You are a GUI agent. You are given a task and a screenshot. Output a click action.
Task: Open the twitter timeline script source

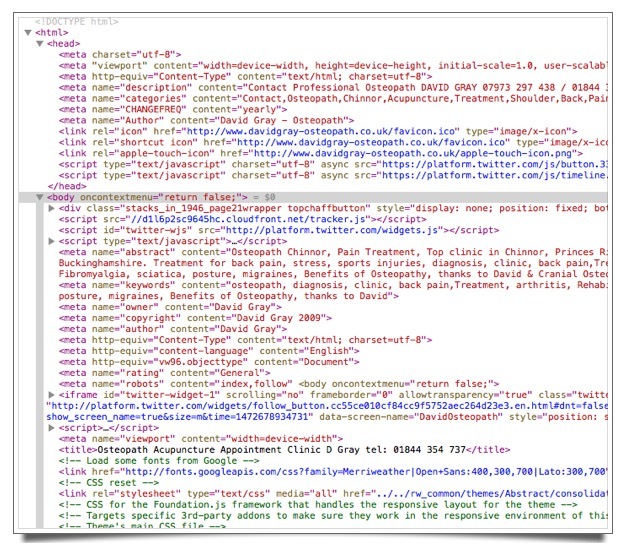pos(494,175)
